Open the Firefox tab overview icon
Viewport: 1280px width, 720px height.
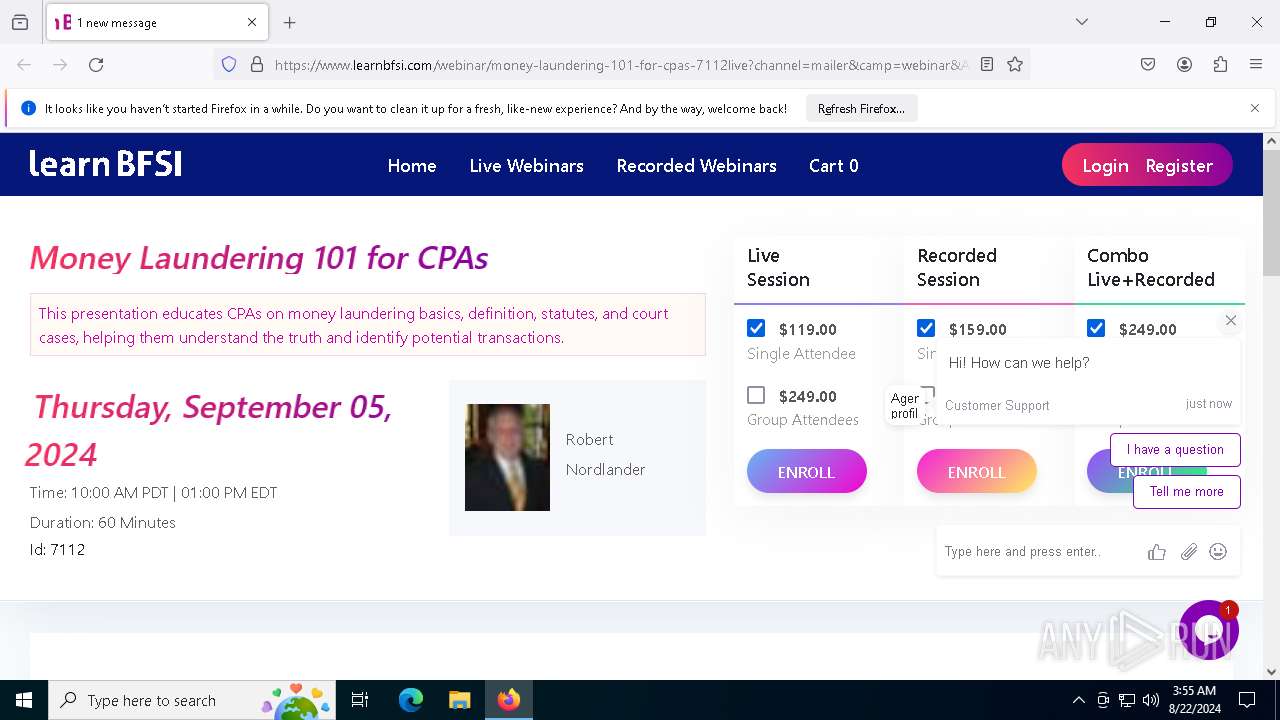point(20,22)
